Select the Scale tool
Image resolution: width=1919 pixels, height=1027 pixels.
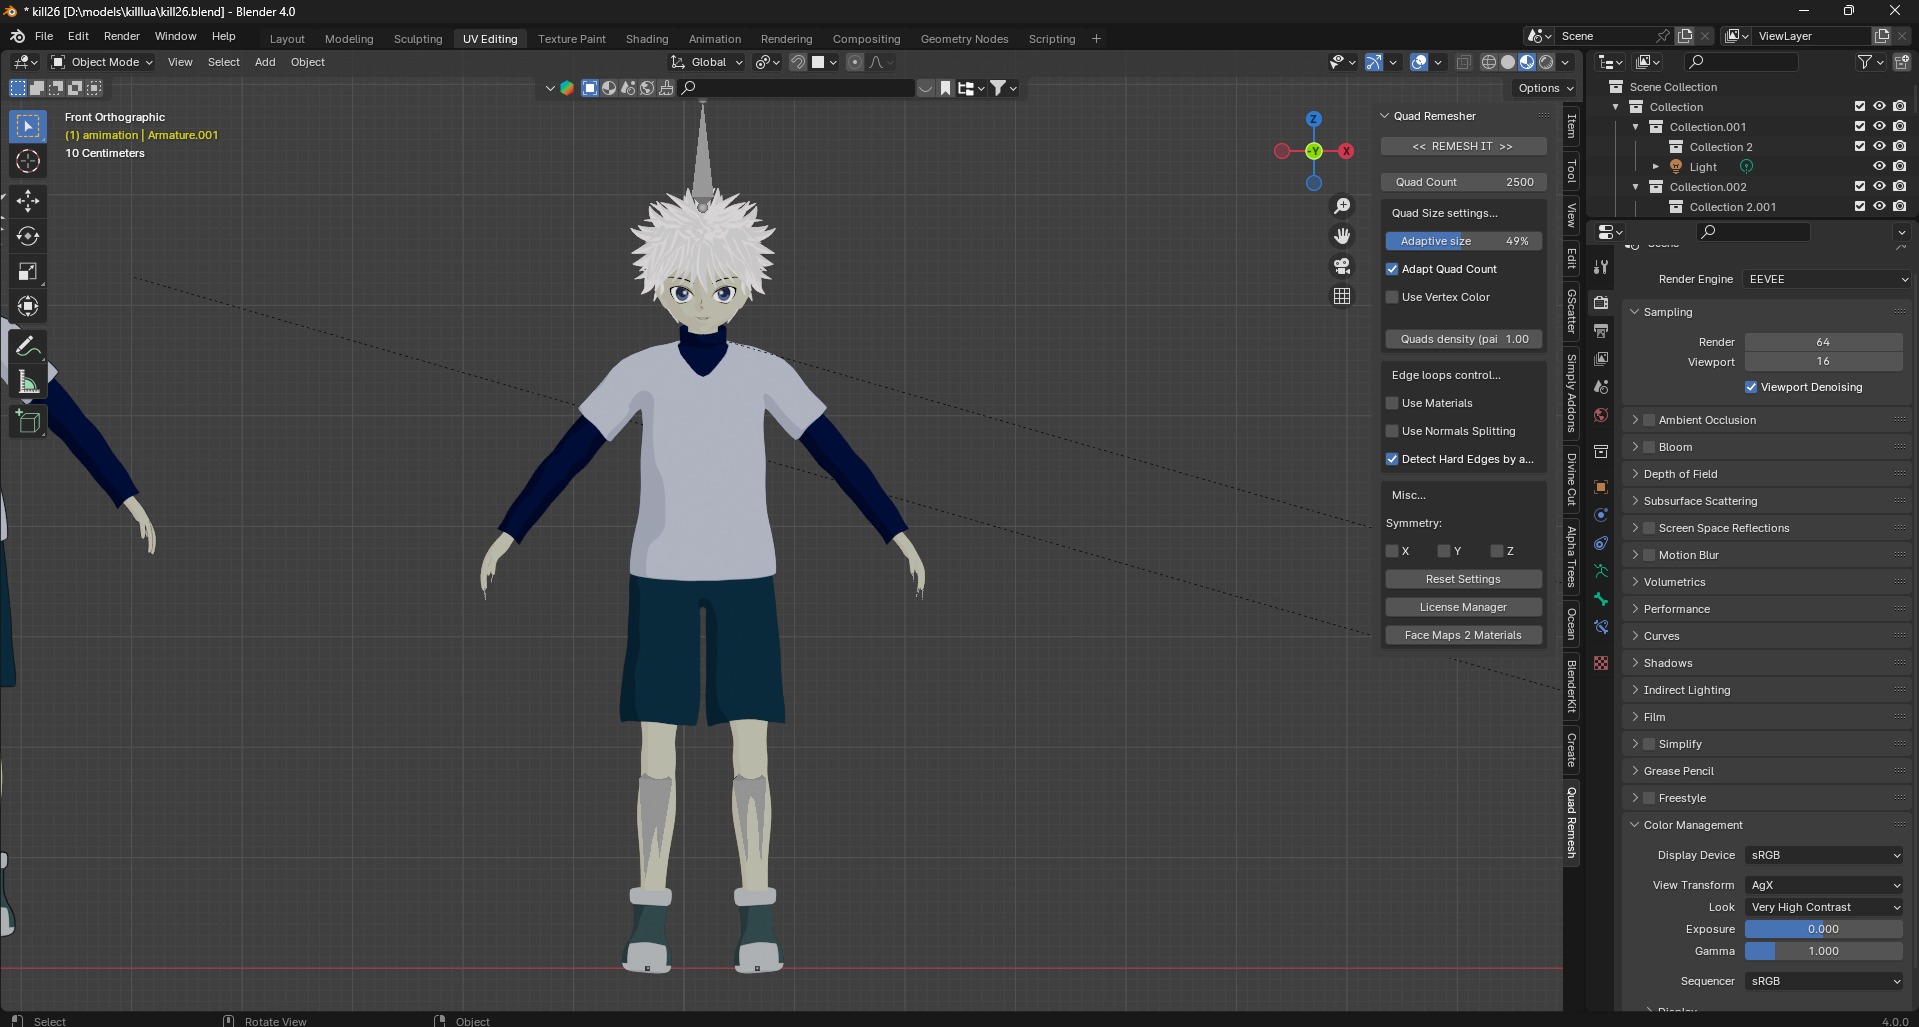[x=28, y=271]
